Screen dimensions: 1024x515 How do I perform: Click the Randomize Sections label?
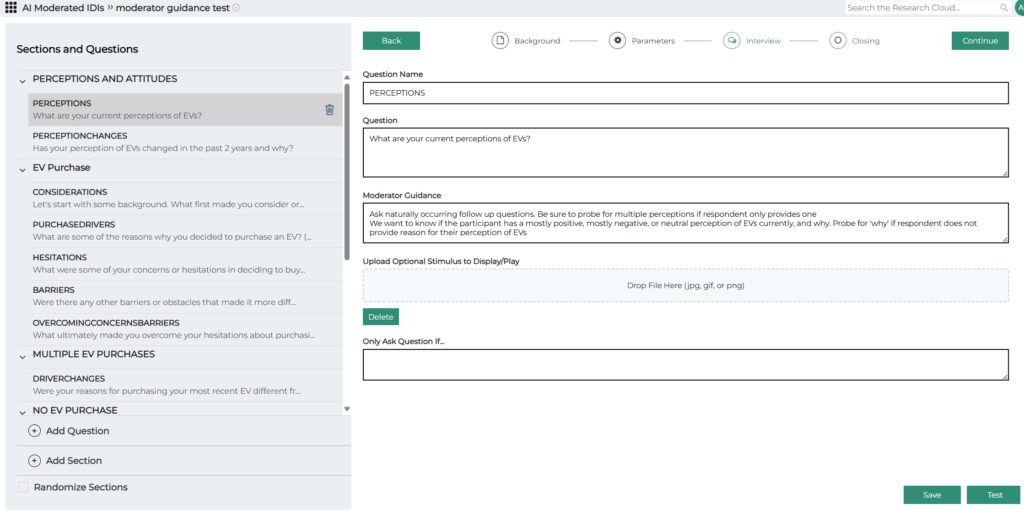tap(81, 487)
